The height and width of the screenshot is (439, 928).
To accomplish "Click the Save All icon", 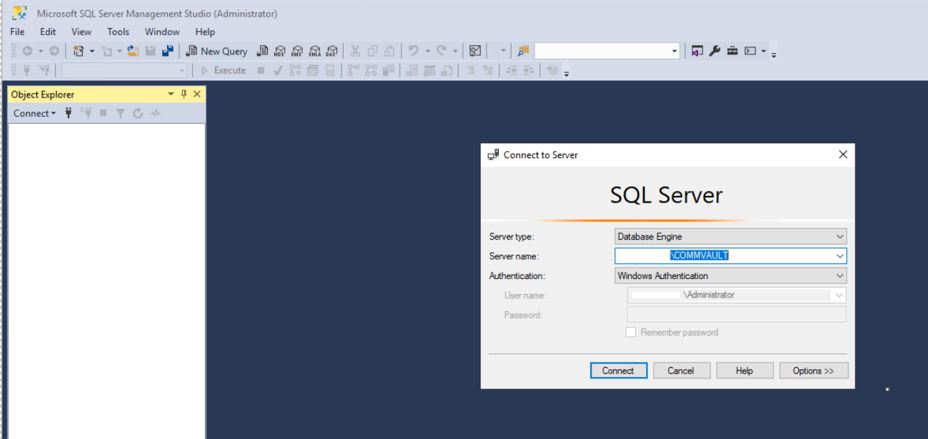I will click(x=167, y=51).
